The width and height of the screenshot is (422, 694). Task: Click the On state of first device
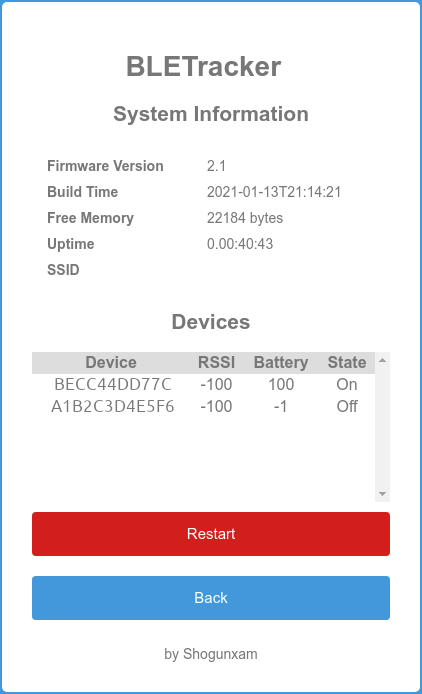pos(347,385)
